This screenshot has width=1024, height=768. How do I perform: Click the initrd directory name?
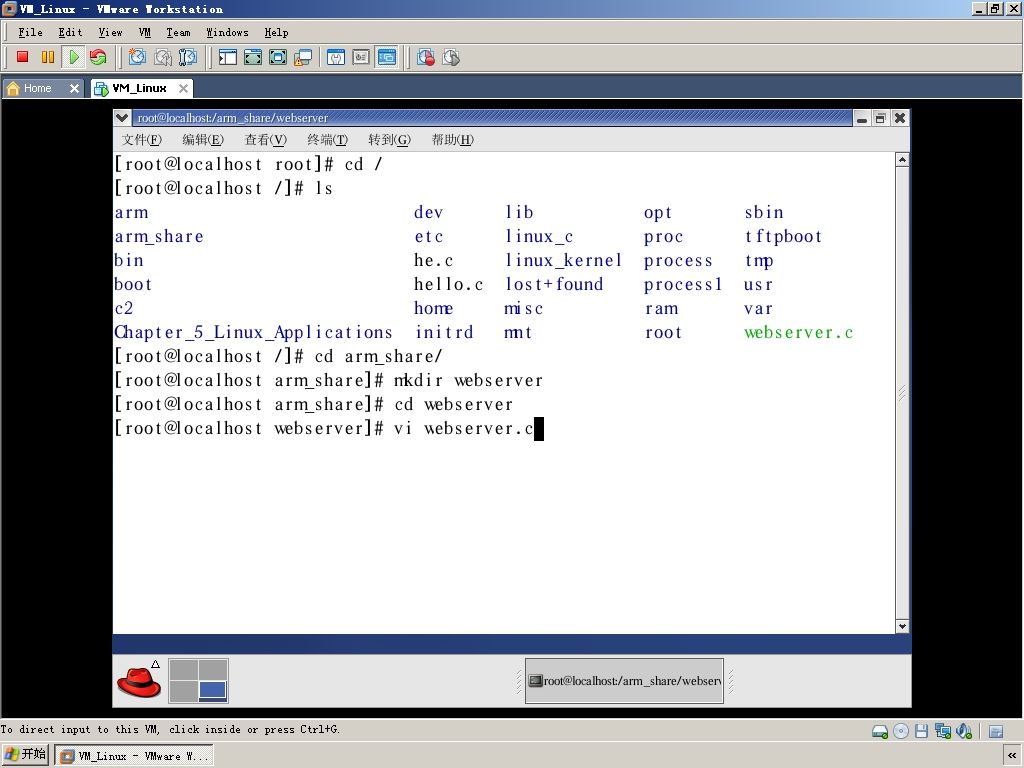[444, 332]
